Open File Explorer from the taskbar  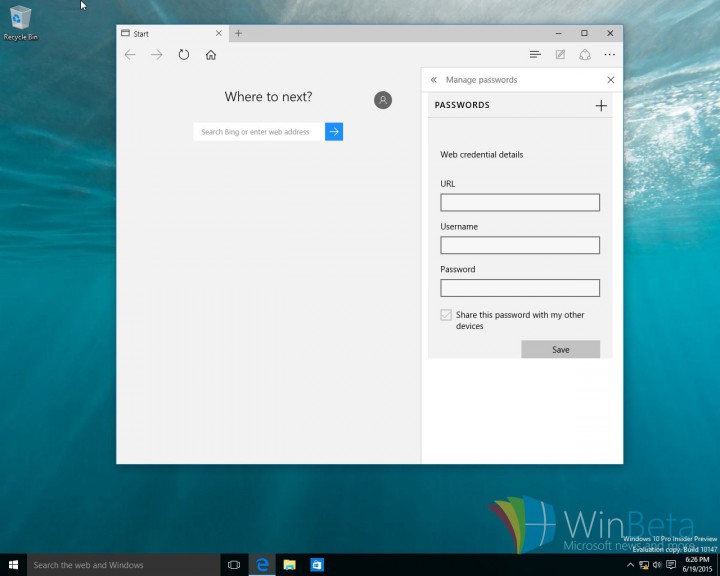[x=289, y=565]
